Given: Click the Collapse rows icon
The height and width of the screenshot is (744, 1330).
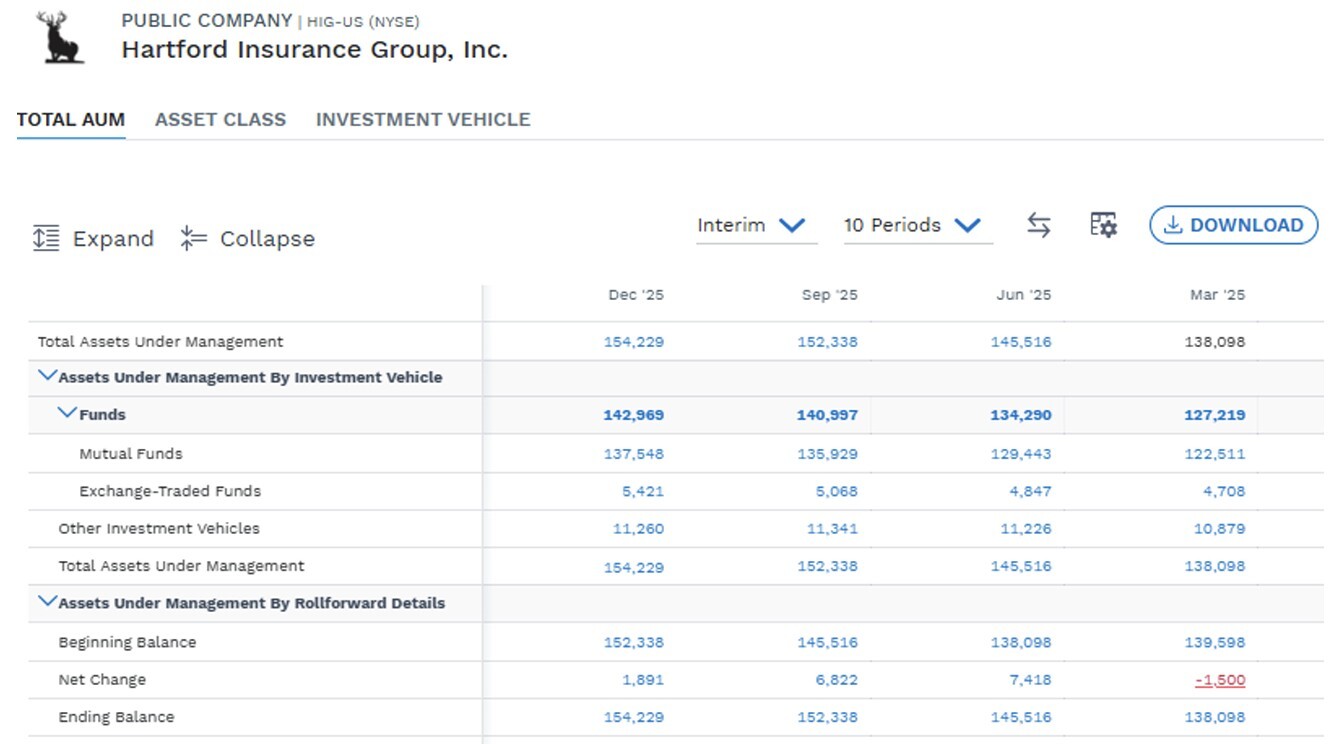Looking at the screenshot, I should pos(193,238).
